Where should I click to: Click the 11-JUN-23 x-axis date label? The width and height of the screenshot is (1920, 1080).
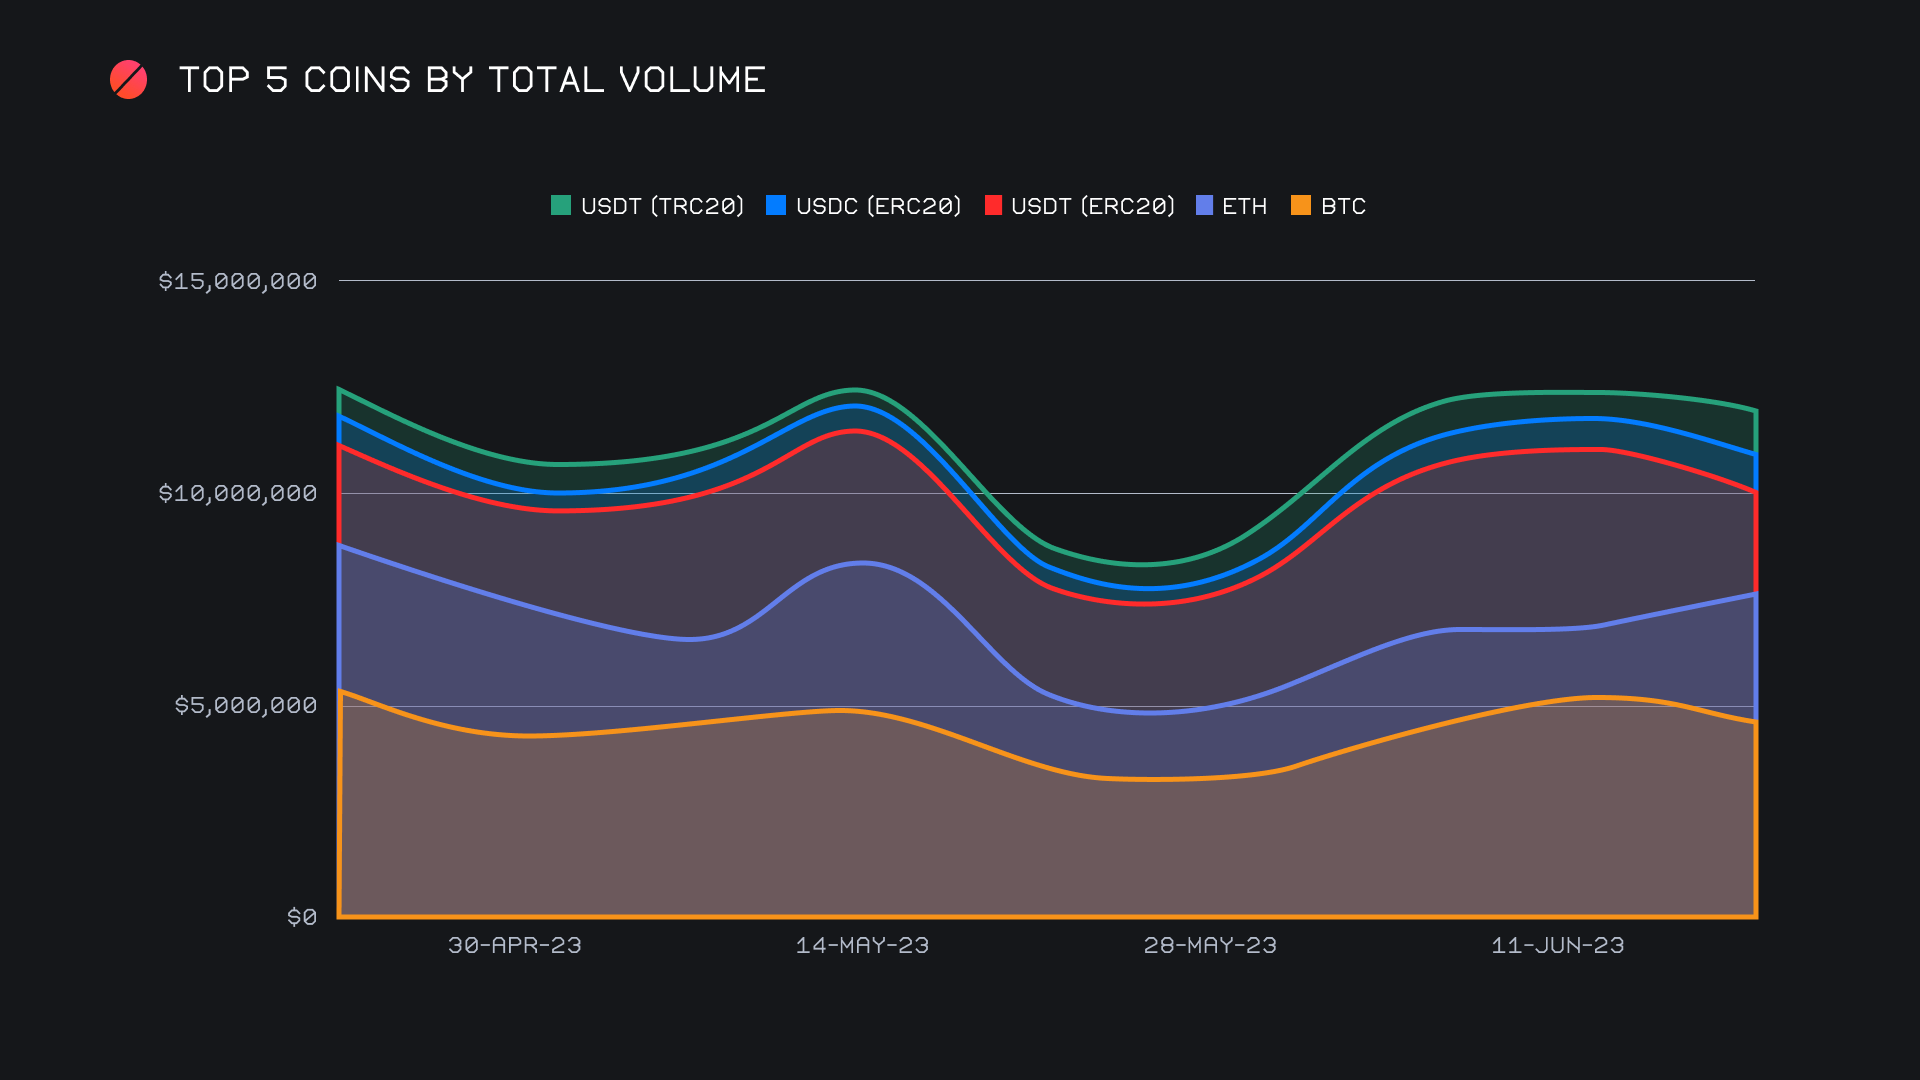click(1557, 945)
